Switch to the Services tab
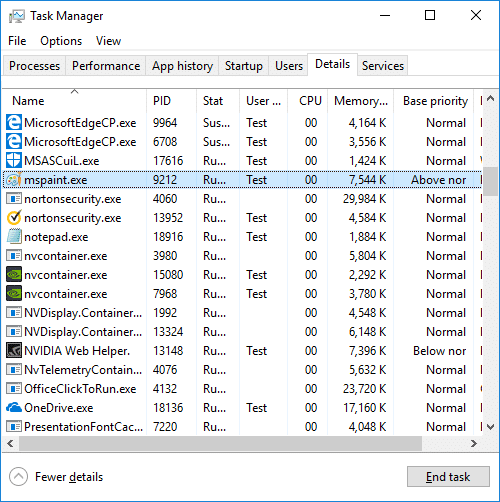This screenshot has height=502, width=500. click(383, 66)
